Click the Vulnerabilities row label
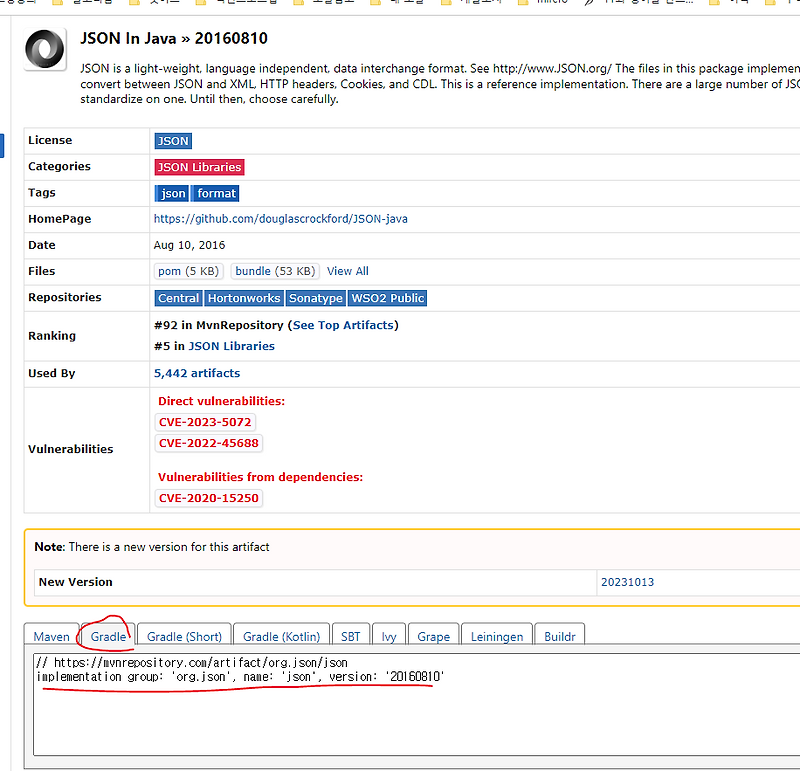This screenshot has width=800, height=771. click(x=70, y=449)
